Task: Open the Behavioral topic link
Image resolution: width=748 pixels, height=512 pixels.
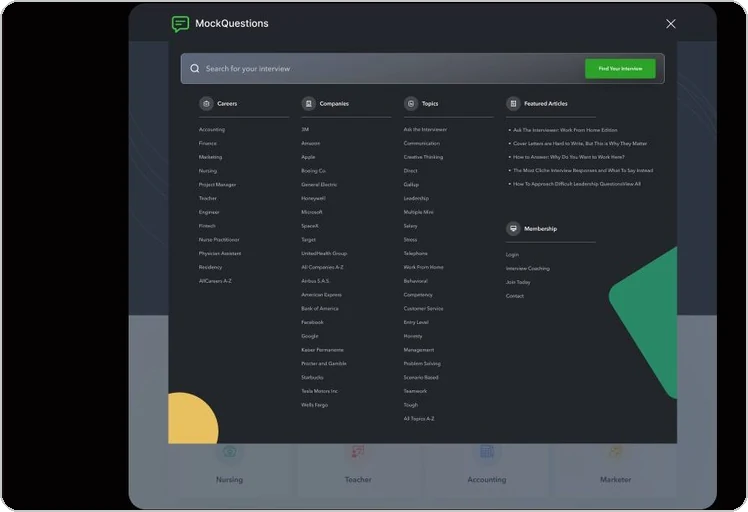Action: [416, 281]
